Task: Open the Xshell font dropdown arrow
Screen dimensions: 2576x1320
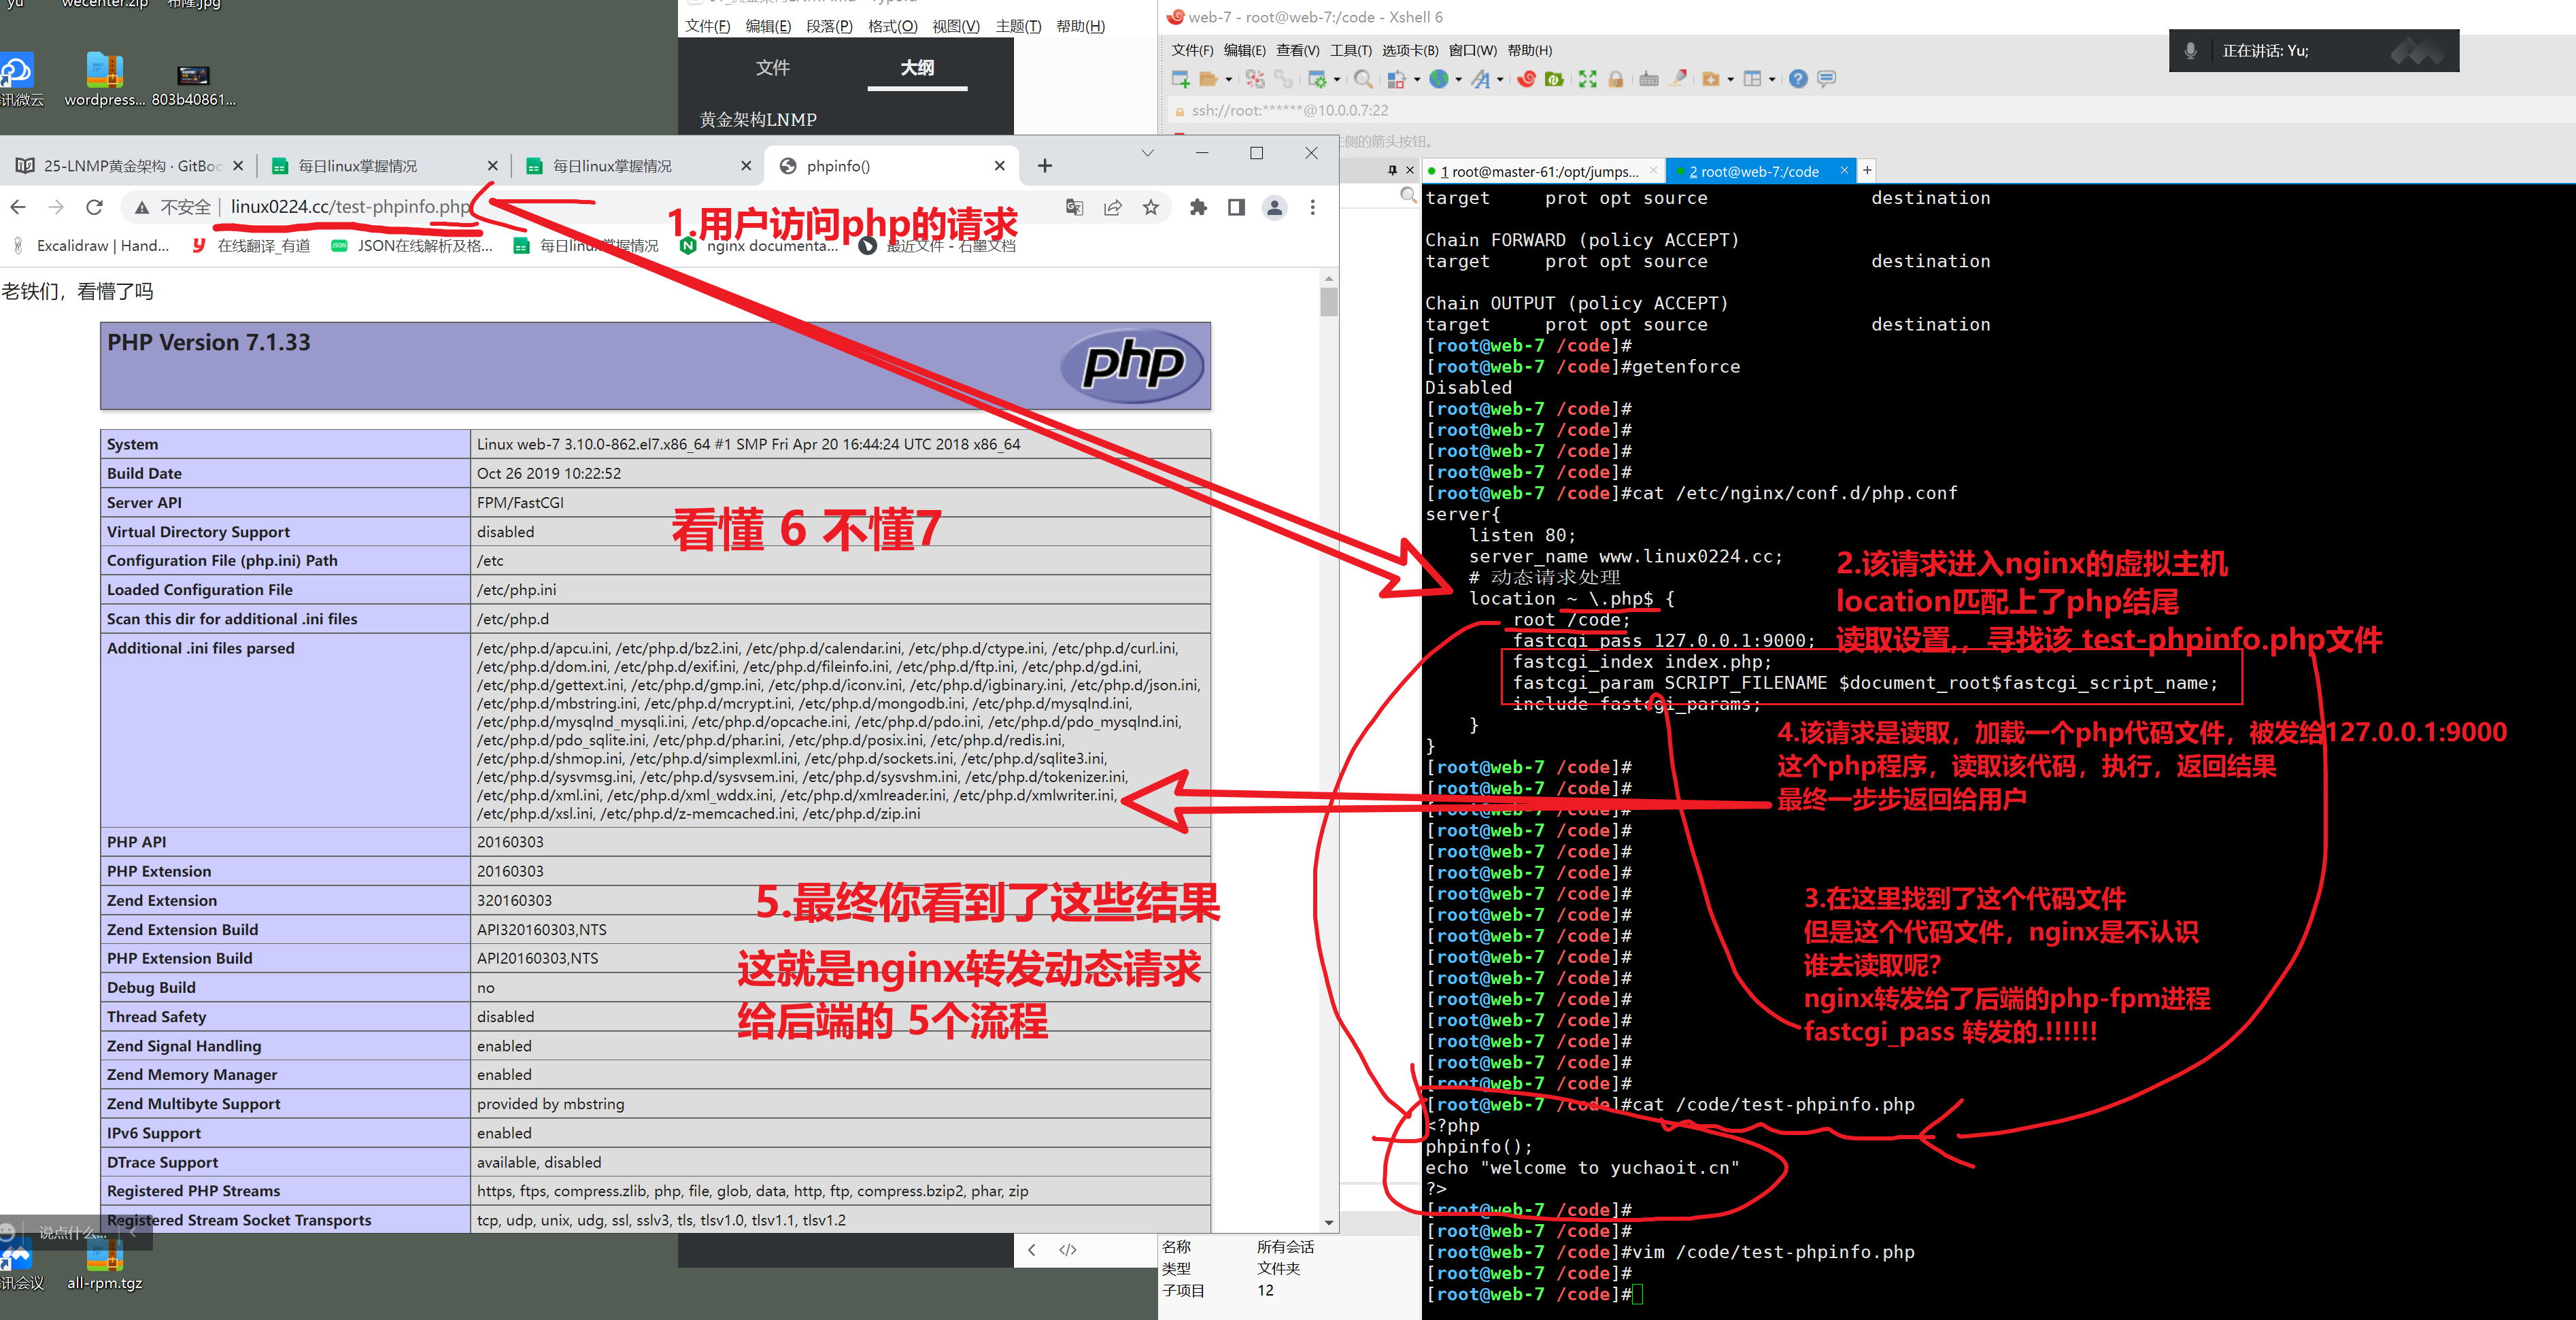Action: pyautogui.click(x=1499, y=79)
